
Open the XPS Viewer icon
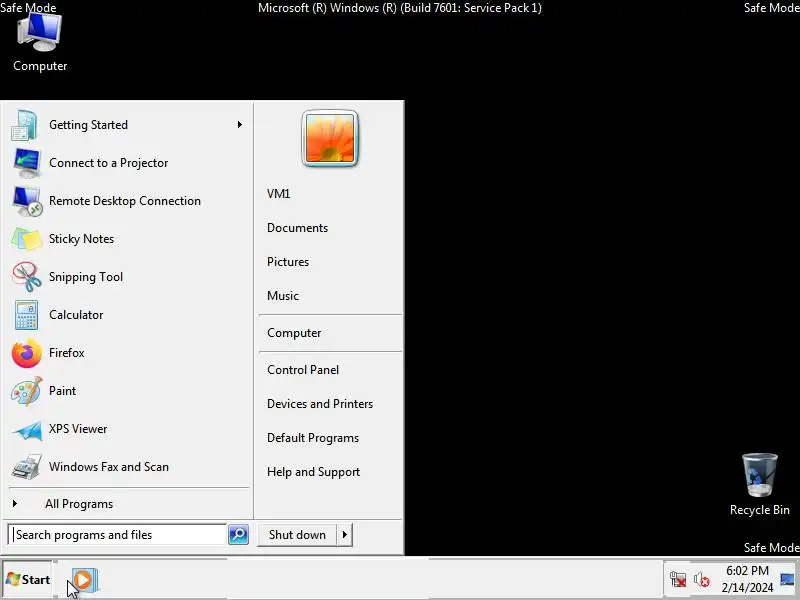[x=28, y=430]
